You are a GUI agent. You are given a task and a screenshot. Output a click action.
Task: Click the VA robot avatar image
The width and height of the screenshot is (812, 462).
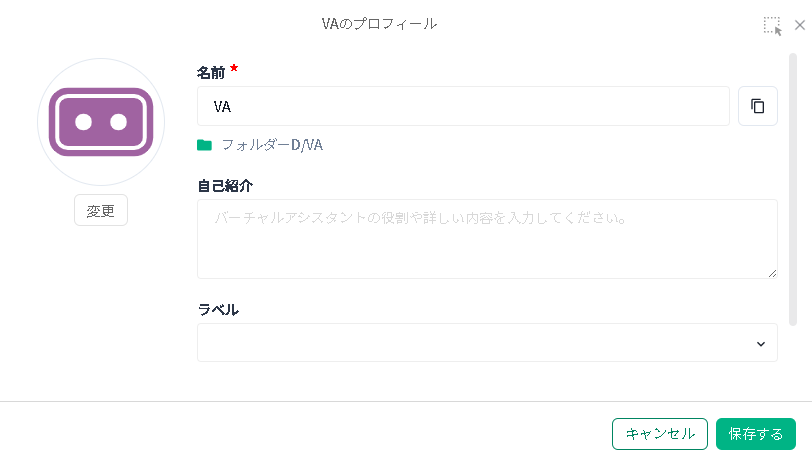point(101,122)
